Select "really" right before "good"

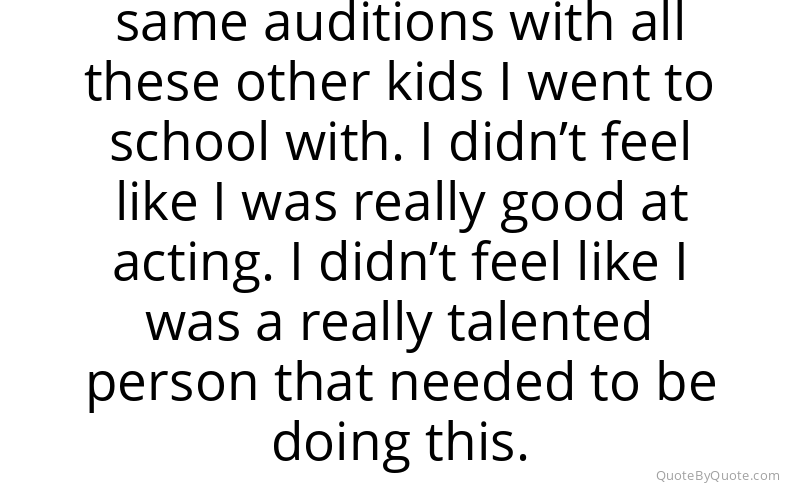pos(419,205)
